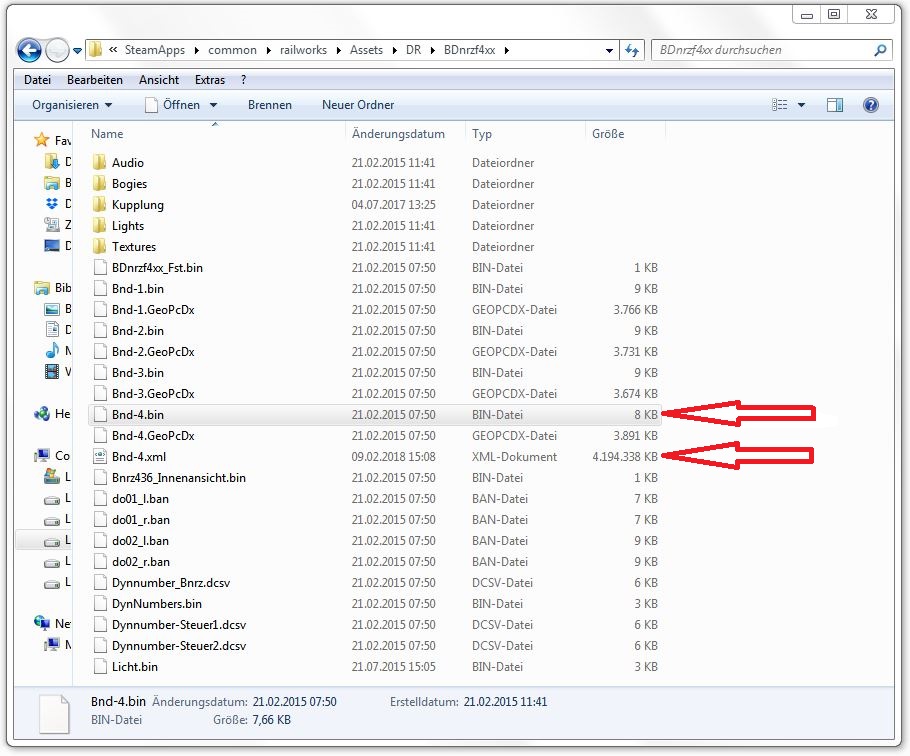Sort by Größe column header
The width and height of the screenshot is (910, 756).
point(608,134)
